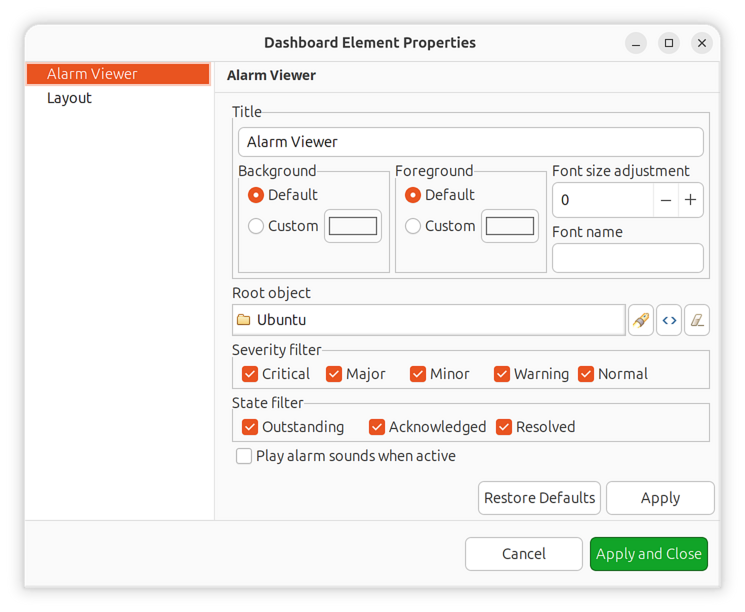This screenshot has width=745, height=612.
Task: Open the foreground custom color swatch
Action: coord(510,226)
